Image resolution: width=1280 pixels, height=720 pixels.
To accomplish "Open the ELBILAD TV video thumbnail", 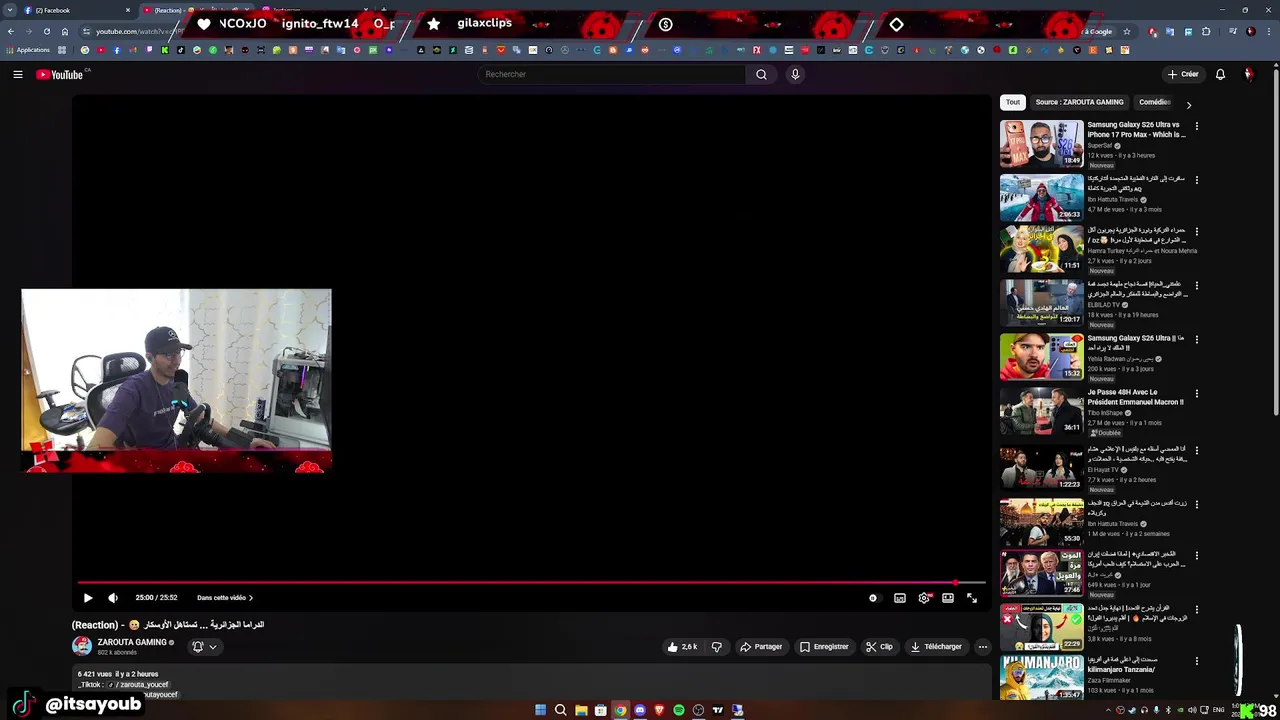I will click(1041, 303).
